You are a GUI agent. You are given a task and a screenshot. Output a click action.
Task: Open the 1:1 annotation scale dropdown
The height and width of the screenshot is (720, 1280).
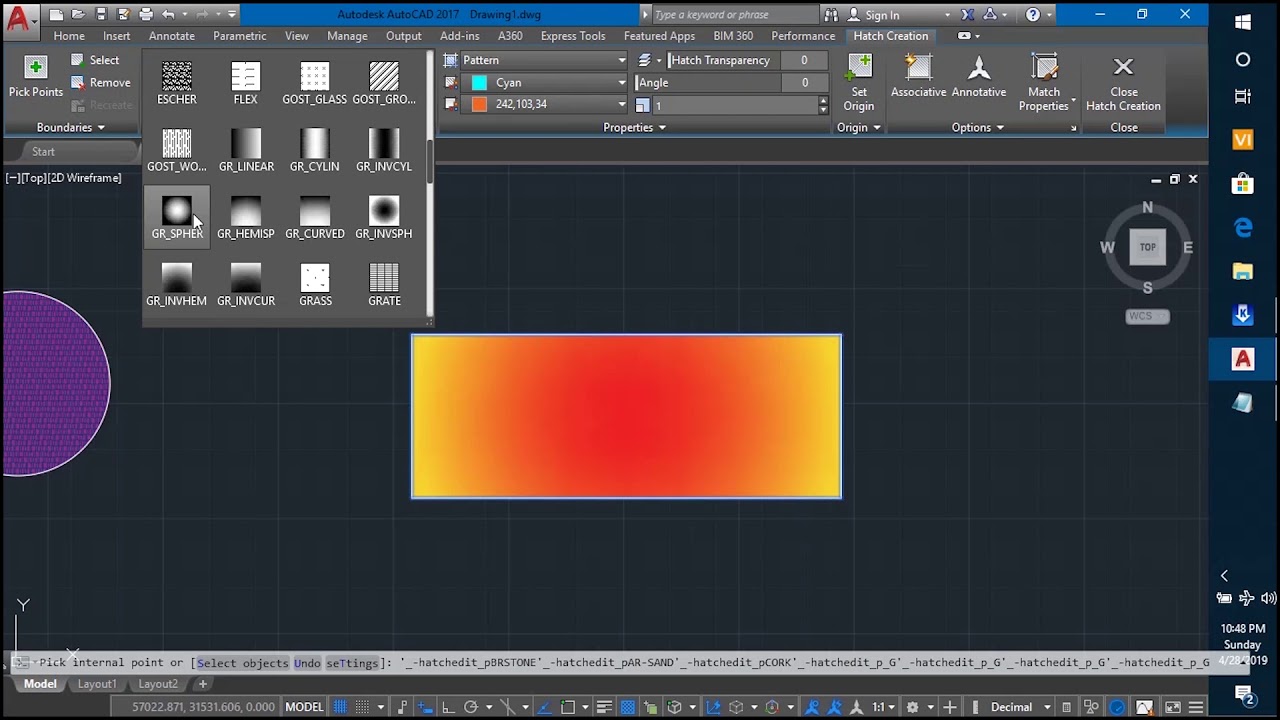(x=884, y=707)
